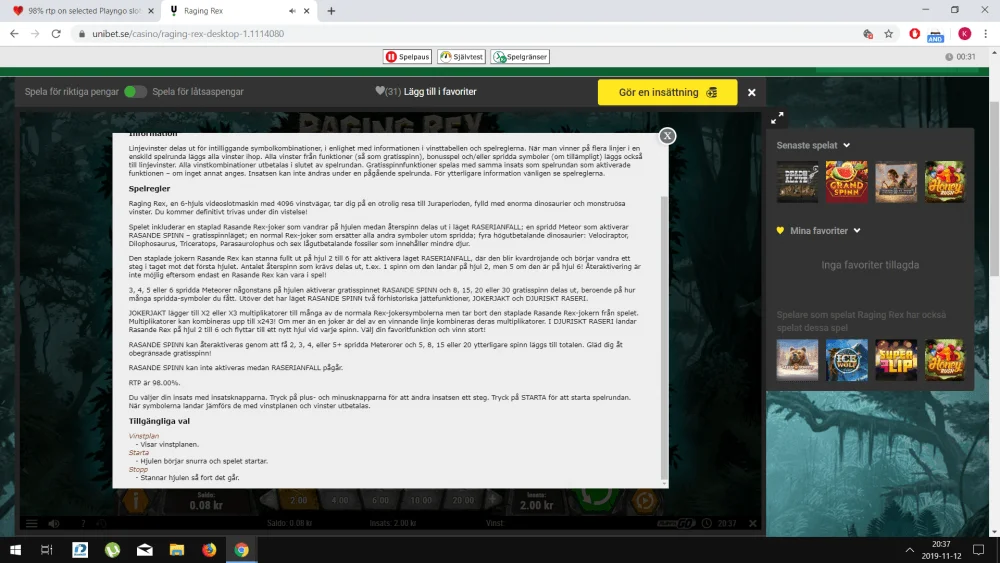
Task: Open Chrome from taskbar
Action: (242, 550)
